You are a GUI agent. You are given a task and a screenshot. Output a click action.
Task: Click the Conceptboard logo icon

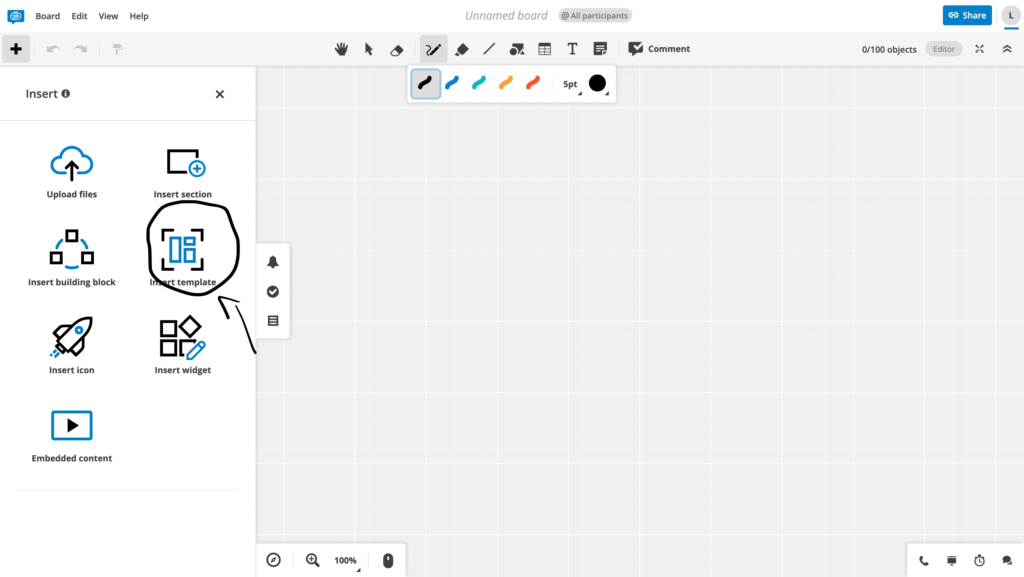click(x=16, y=16)
